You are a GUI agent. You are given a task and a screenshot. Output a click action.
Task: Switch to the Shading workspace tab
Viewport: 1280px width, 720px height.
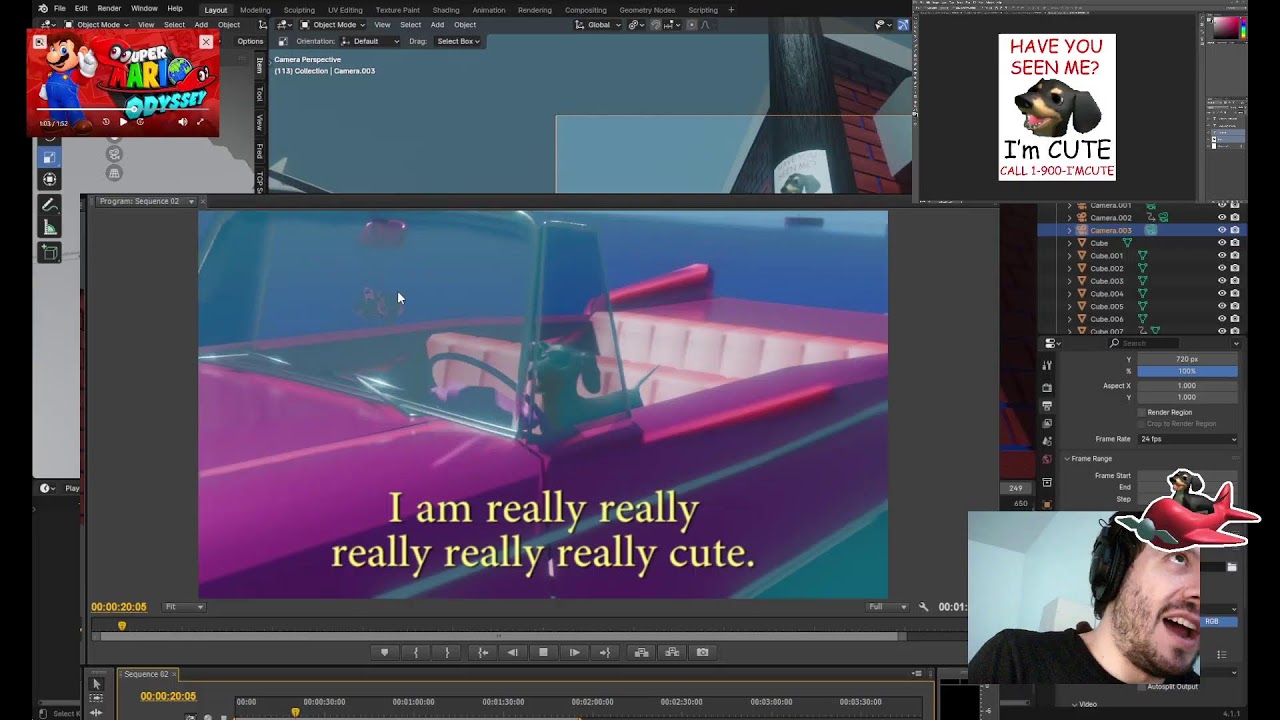(446, 10)
